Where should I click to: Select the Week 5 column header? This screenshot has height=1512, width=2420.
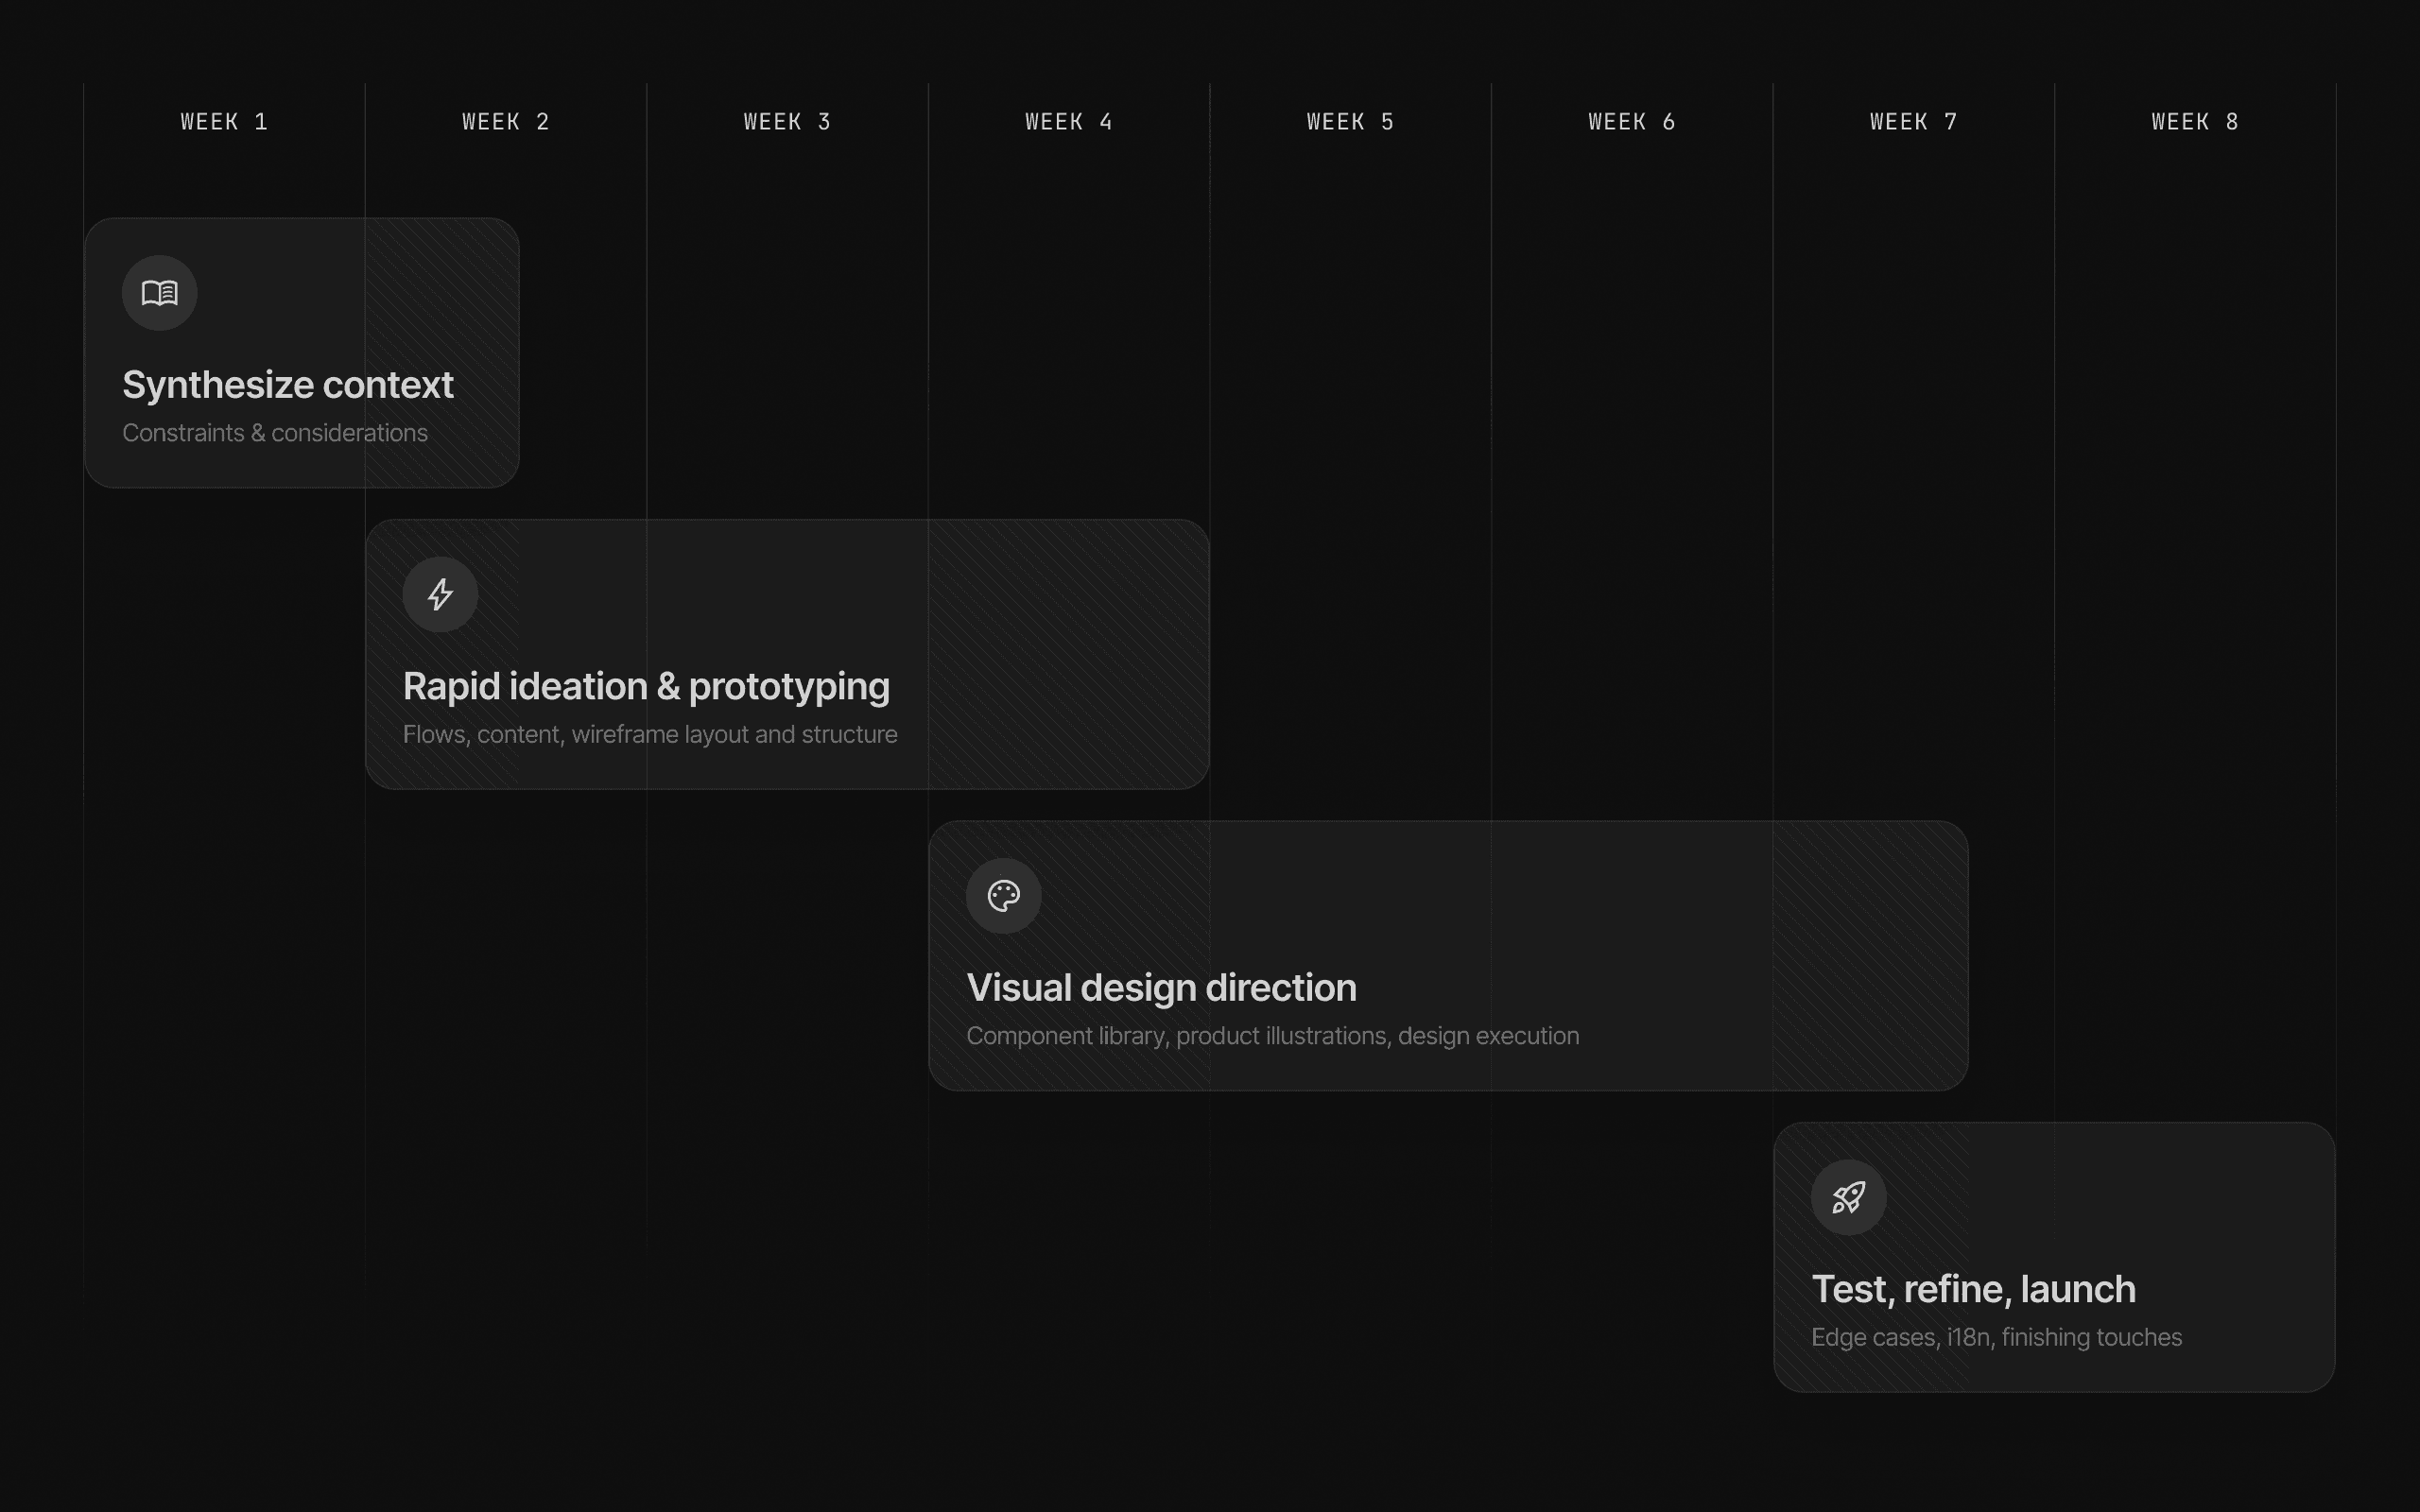click(x=1350, y=122)
